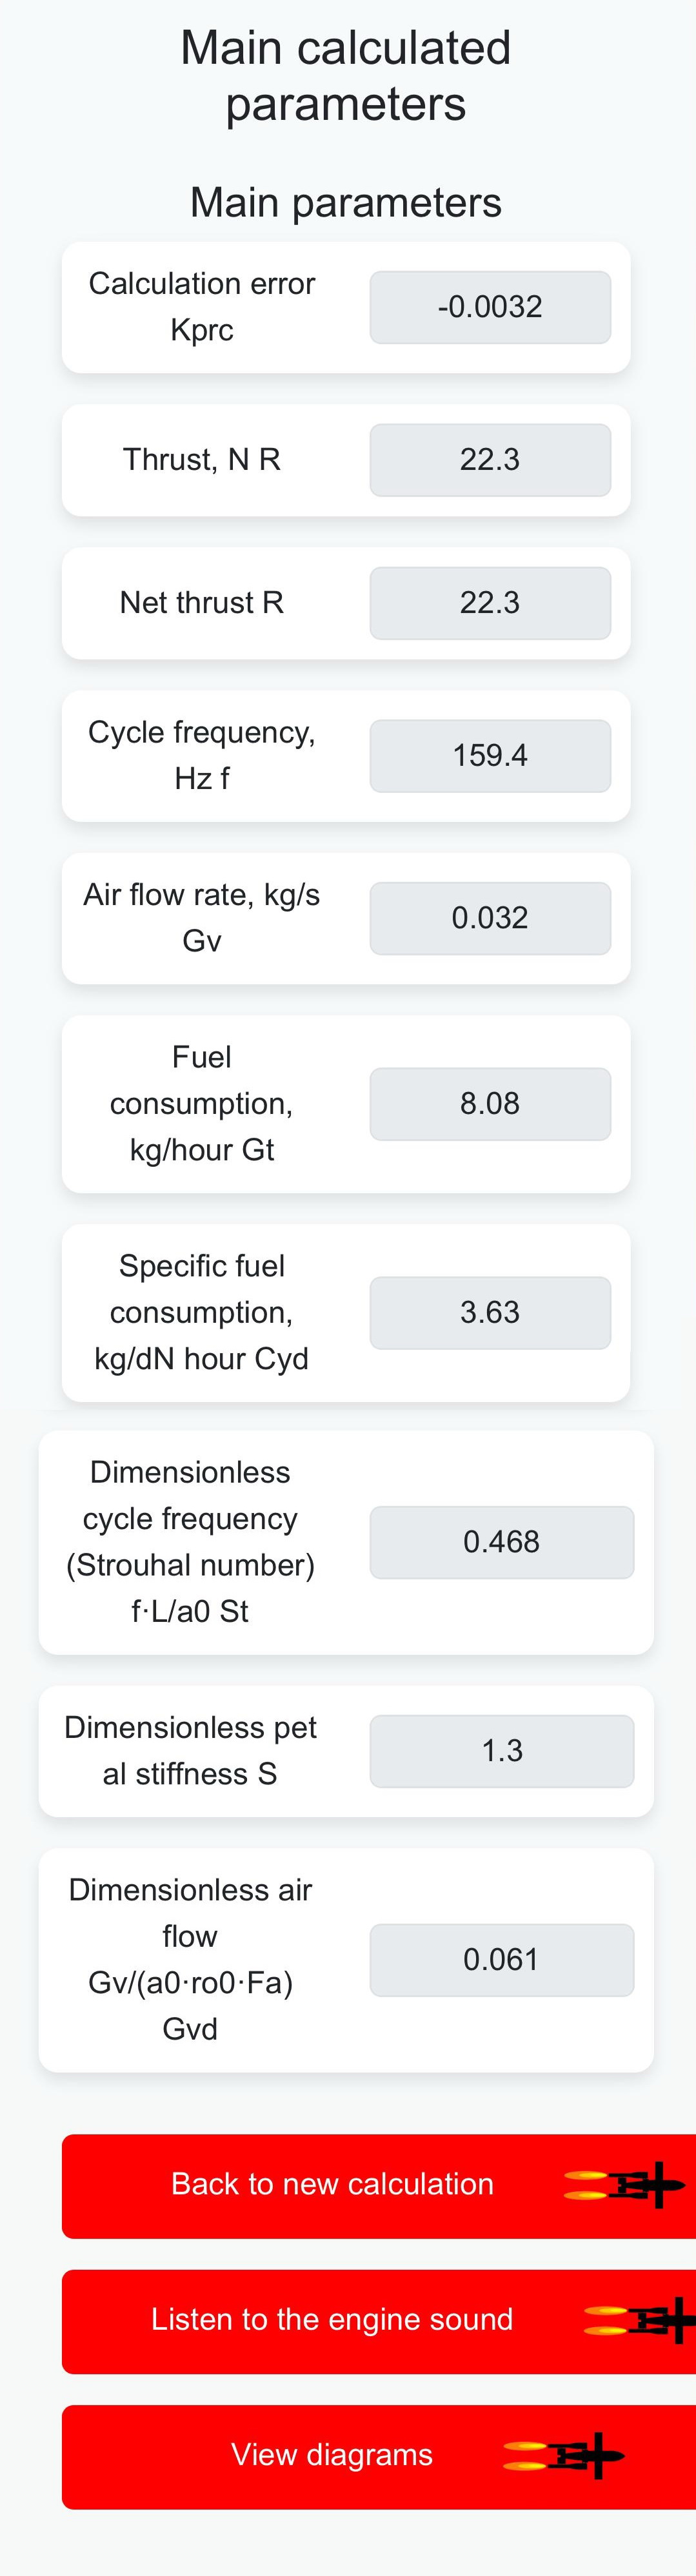Click the Dimensionless air flow 0.061 field
Viewport: 696px width, 2576px height.
click(x=502, y=1960)
